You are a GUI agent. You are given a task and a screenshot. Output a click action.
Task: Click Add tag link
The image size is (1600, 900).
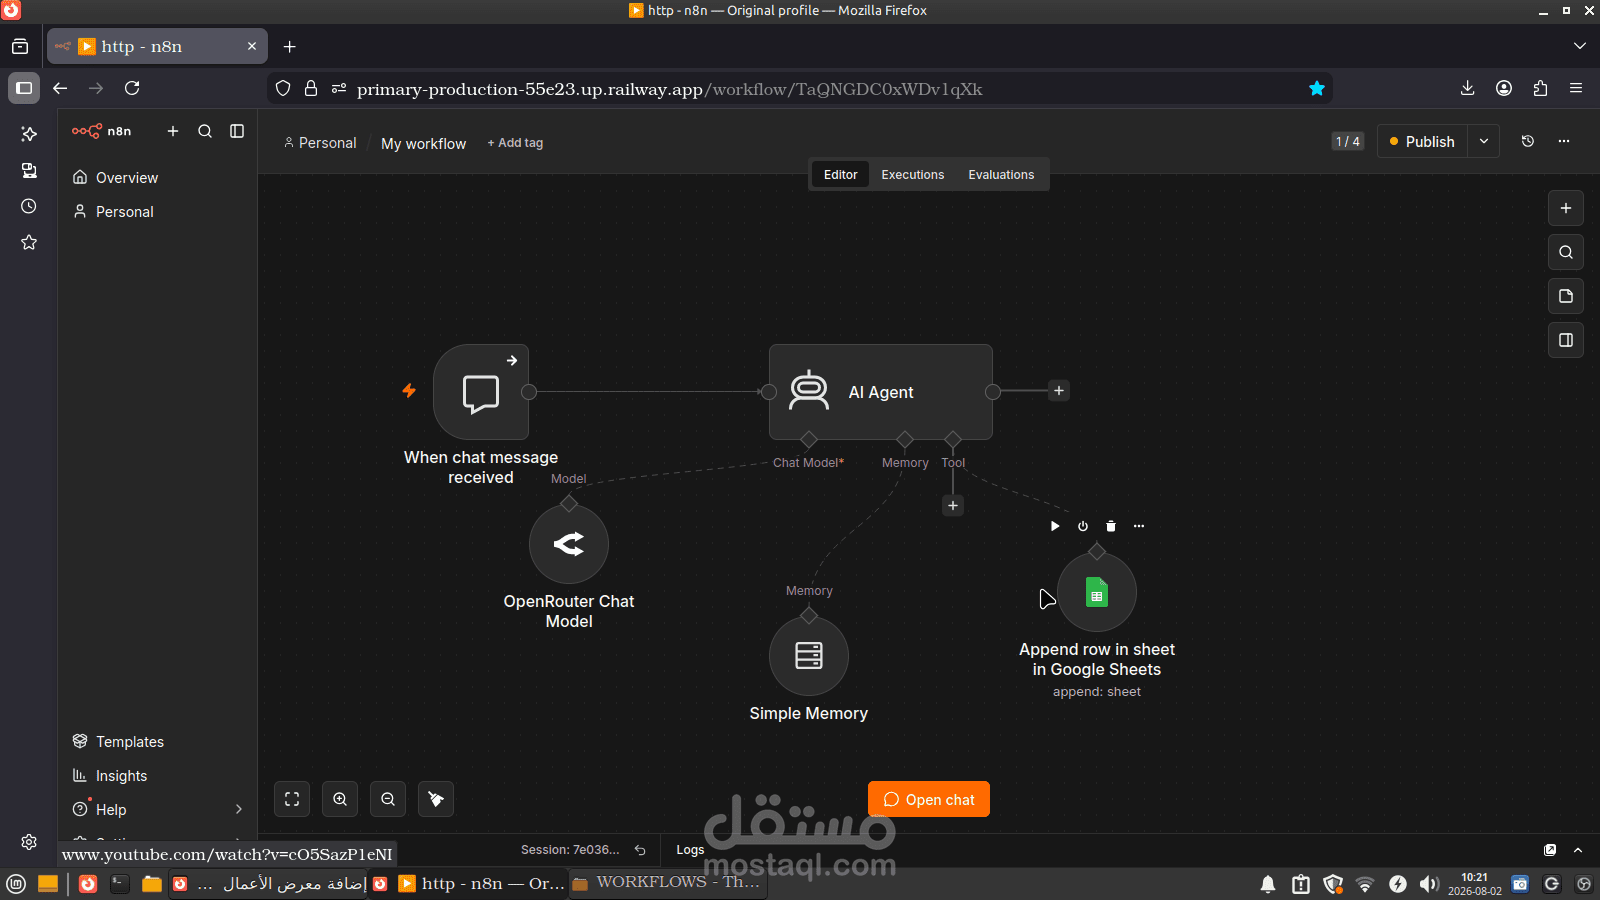(515, 143)
